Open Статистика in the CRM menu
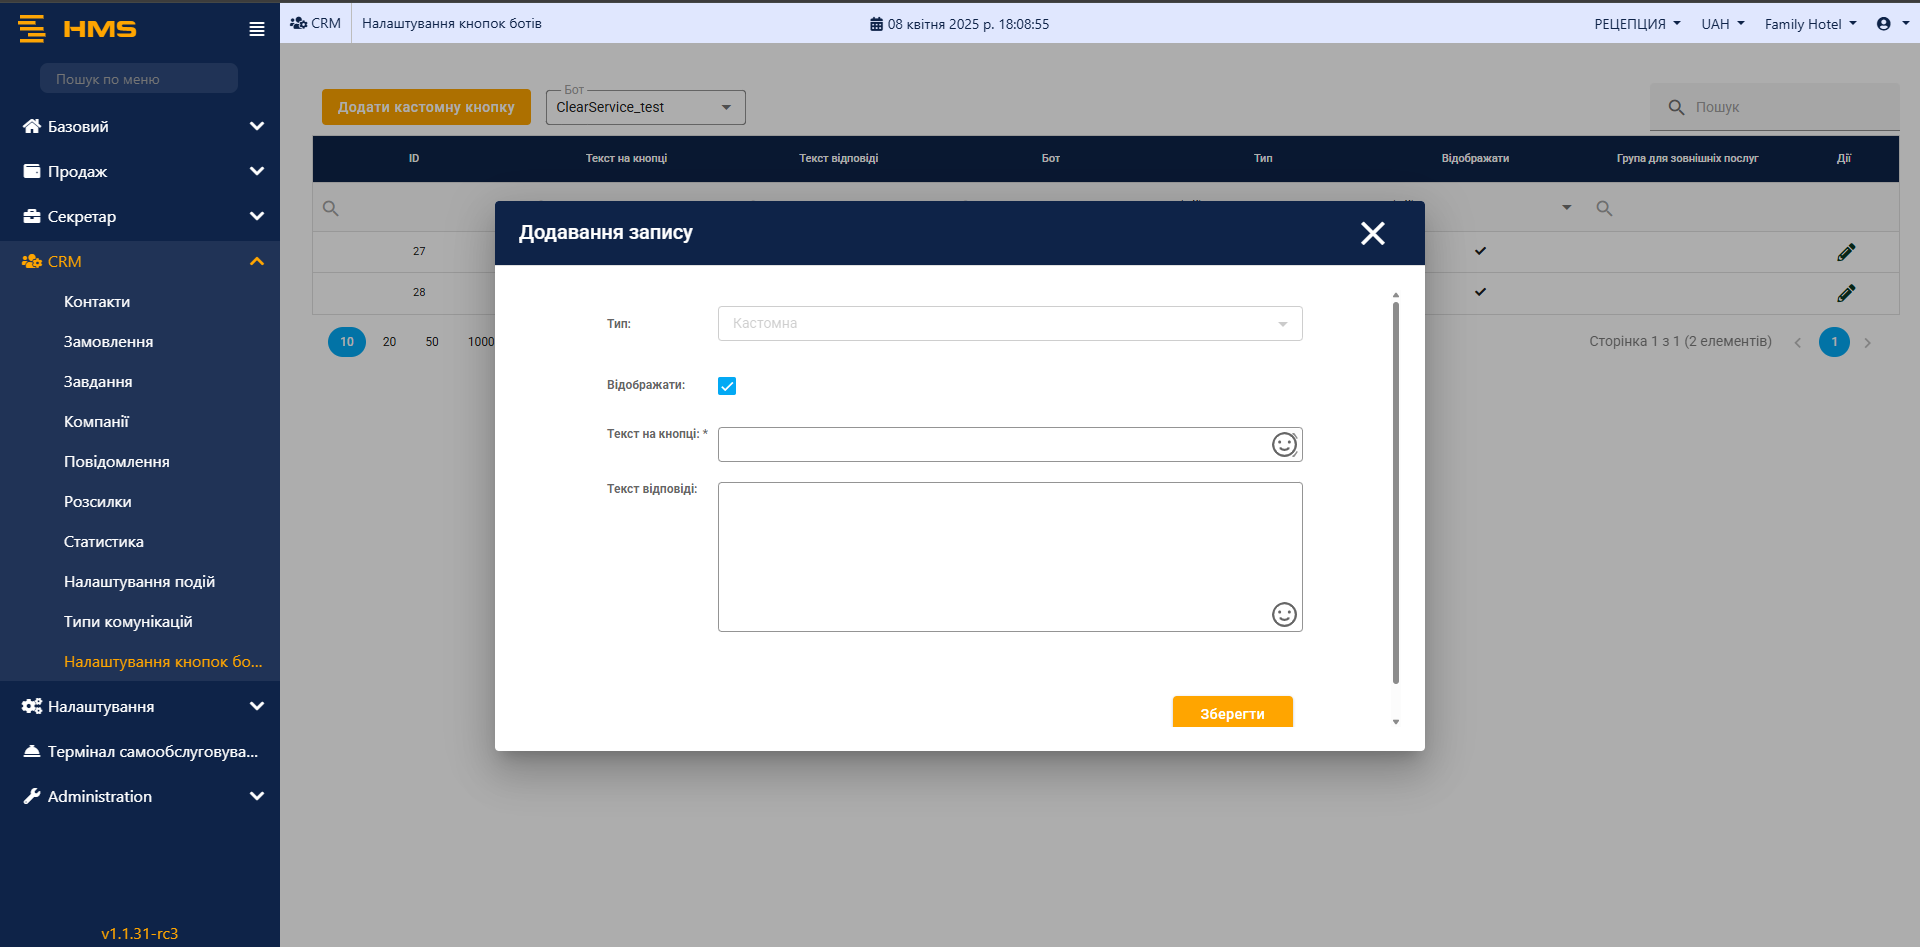1920x947 pixels. 104,542
